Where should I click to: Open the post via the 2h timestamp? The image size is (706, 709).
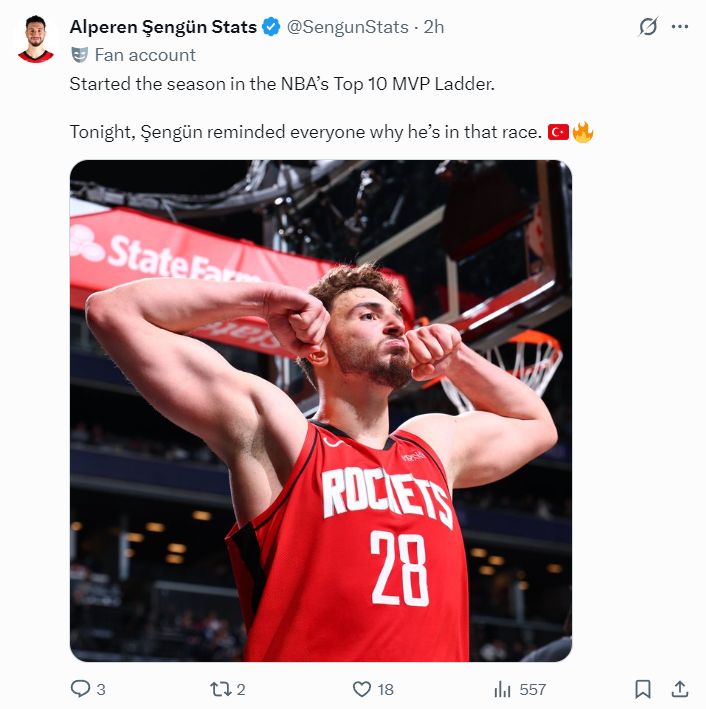coord(434,27)
